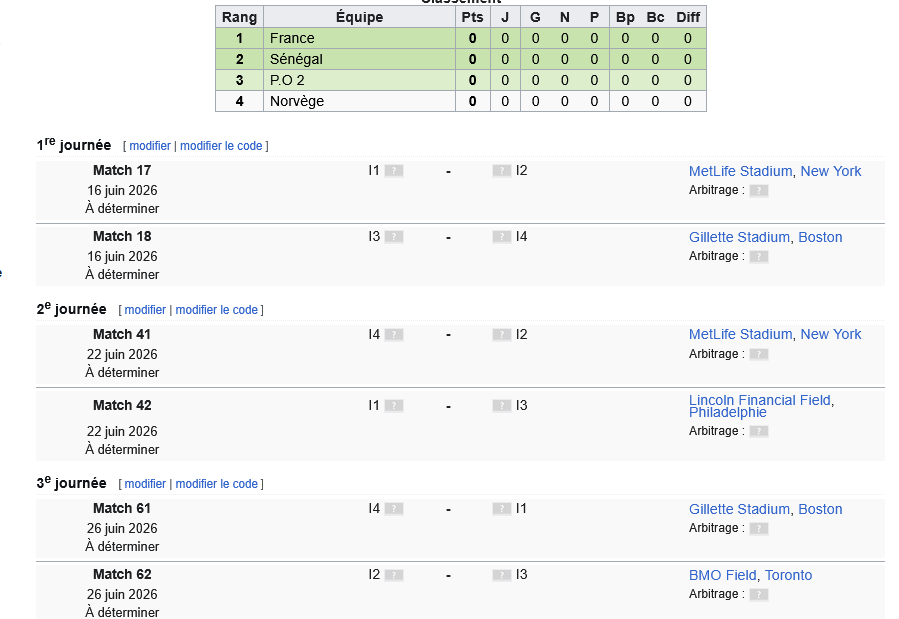The width and height of the screenshot is (899, 619).
Task: Click "modifier" beside 3e journée heading
Action: (x=145, y=484)
